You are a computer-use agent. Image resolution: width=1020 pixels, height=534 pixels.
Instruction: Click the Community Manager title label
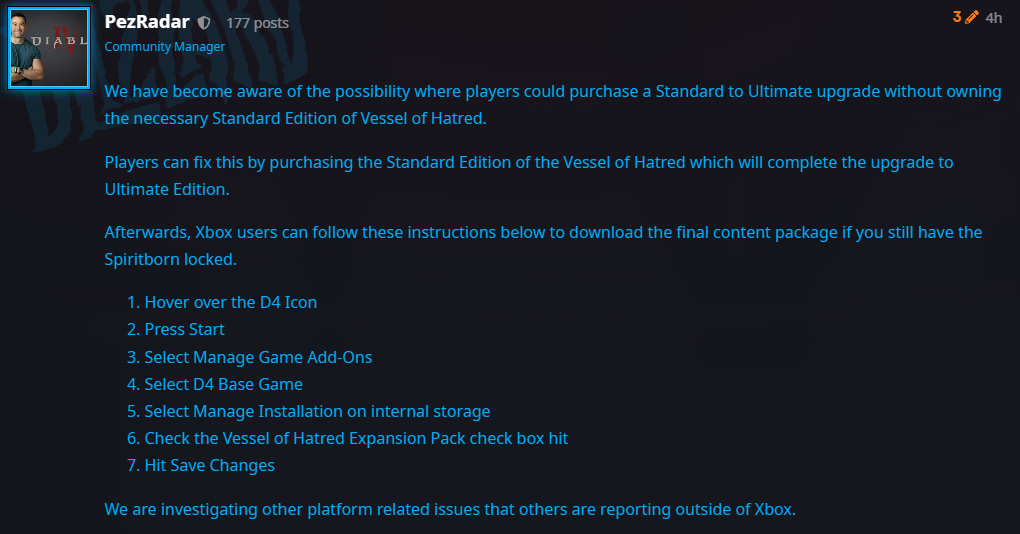click(165, 46)
